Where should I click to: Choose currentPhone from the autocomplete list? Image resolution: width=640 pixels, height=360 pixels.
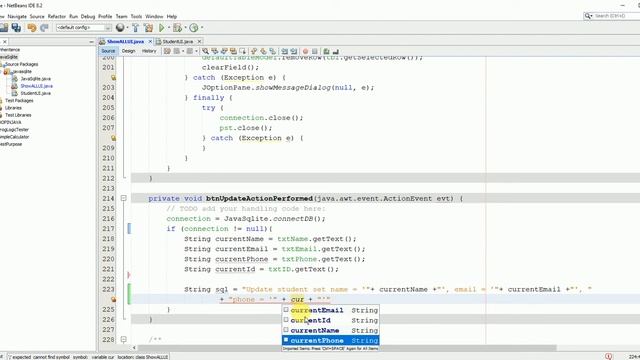331,340
